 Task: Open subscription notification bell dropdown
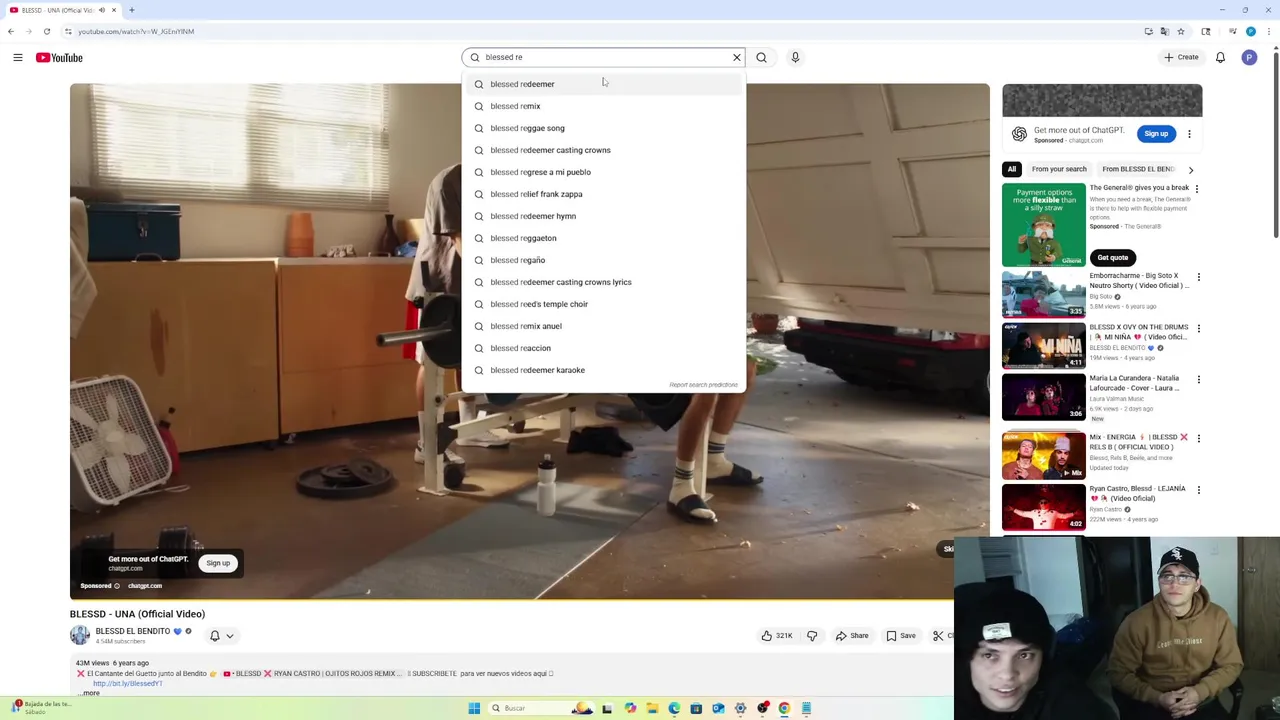(x=221, y=636)
